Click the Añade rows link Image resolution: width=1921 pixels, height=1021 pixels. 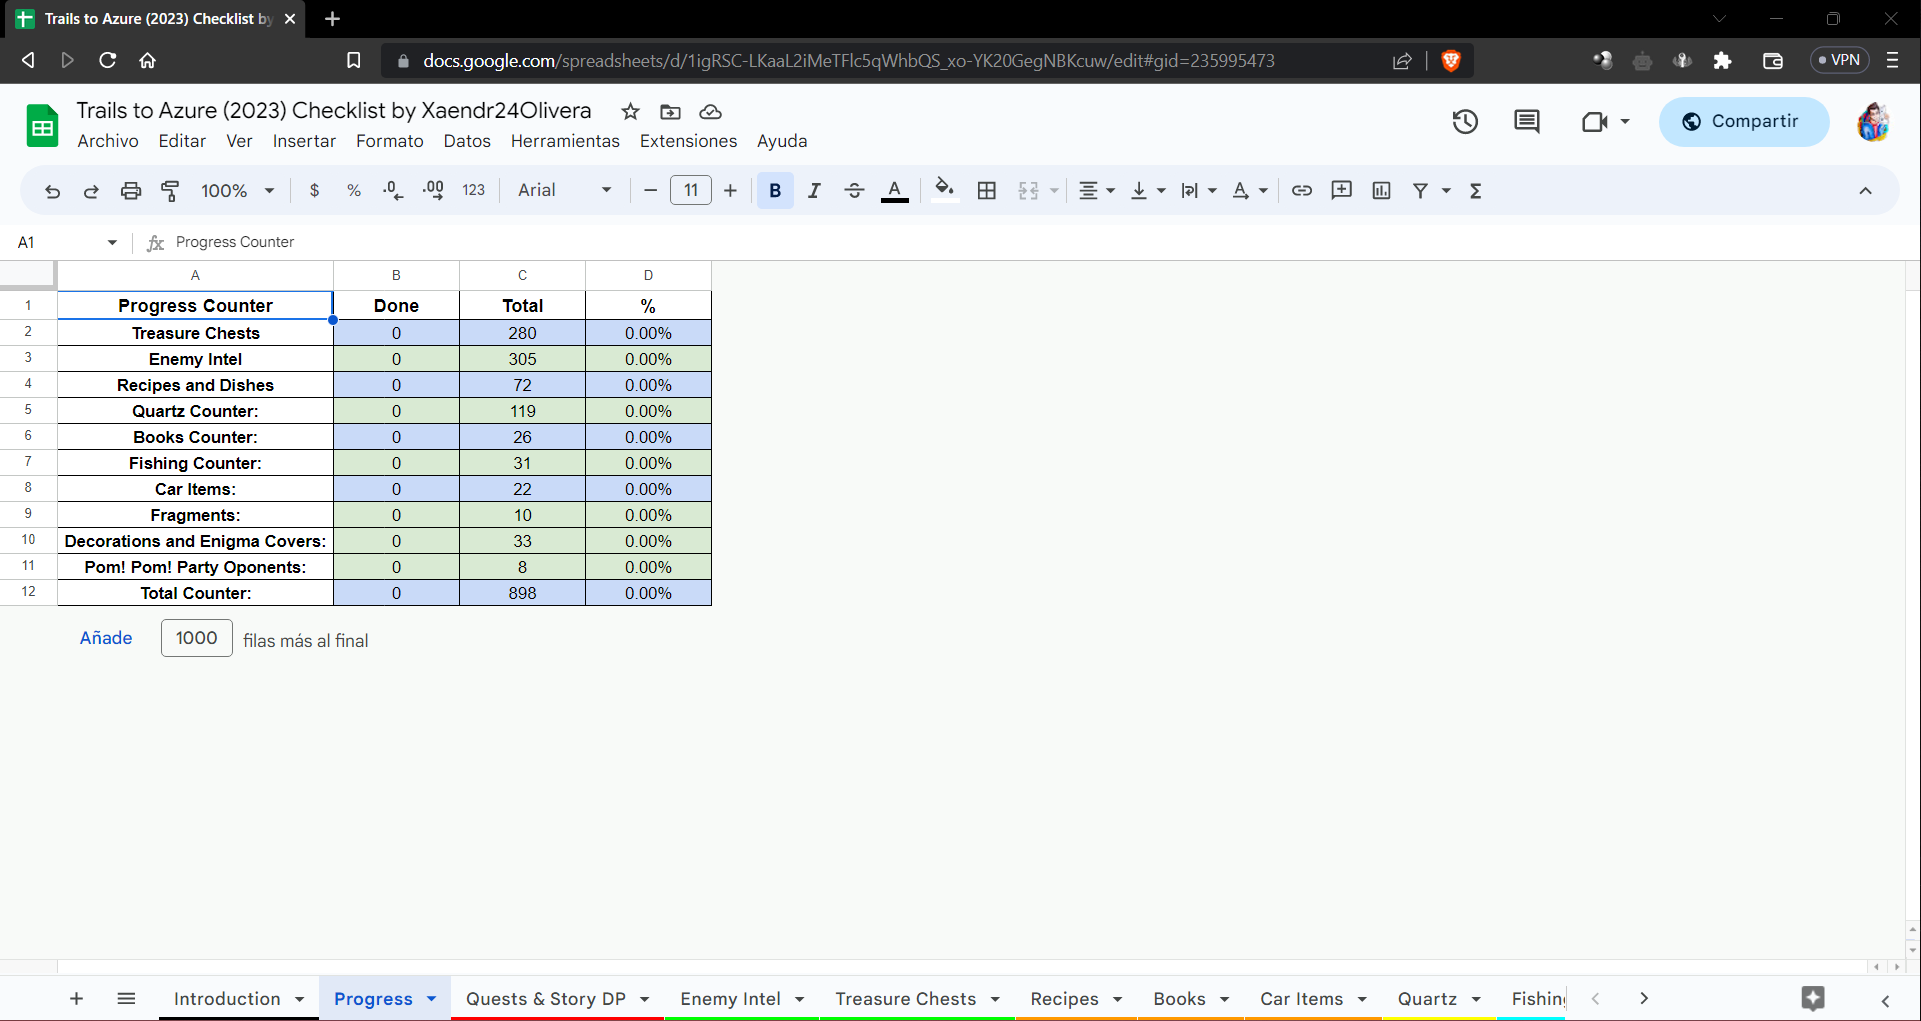(106, 638)
